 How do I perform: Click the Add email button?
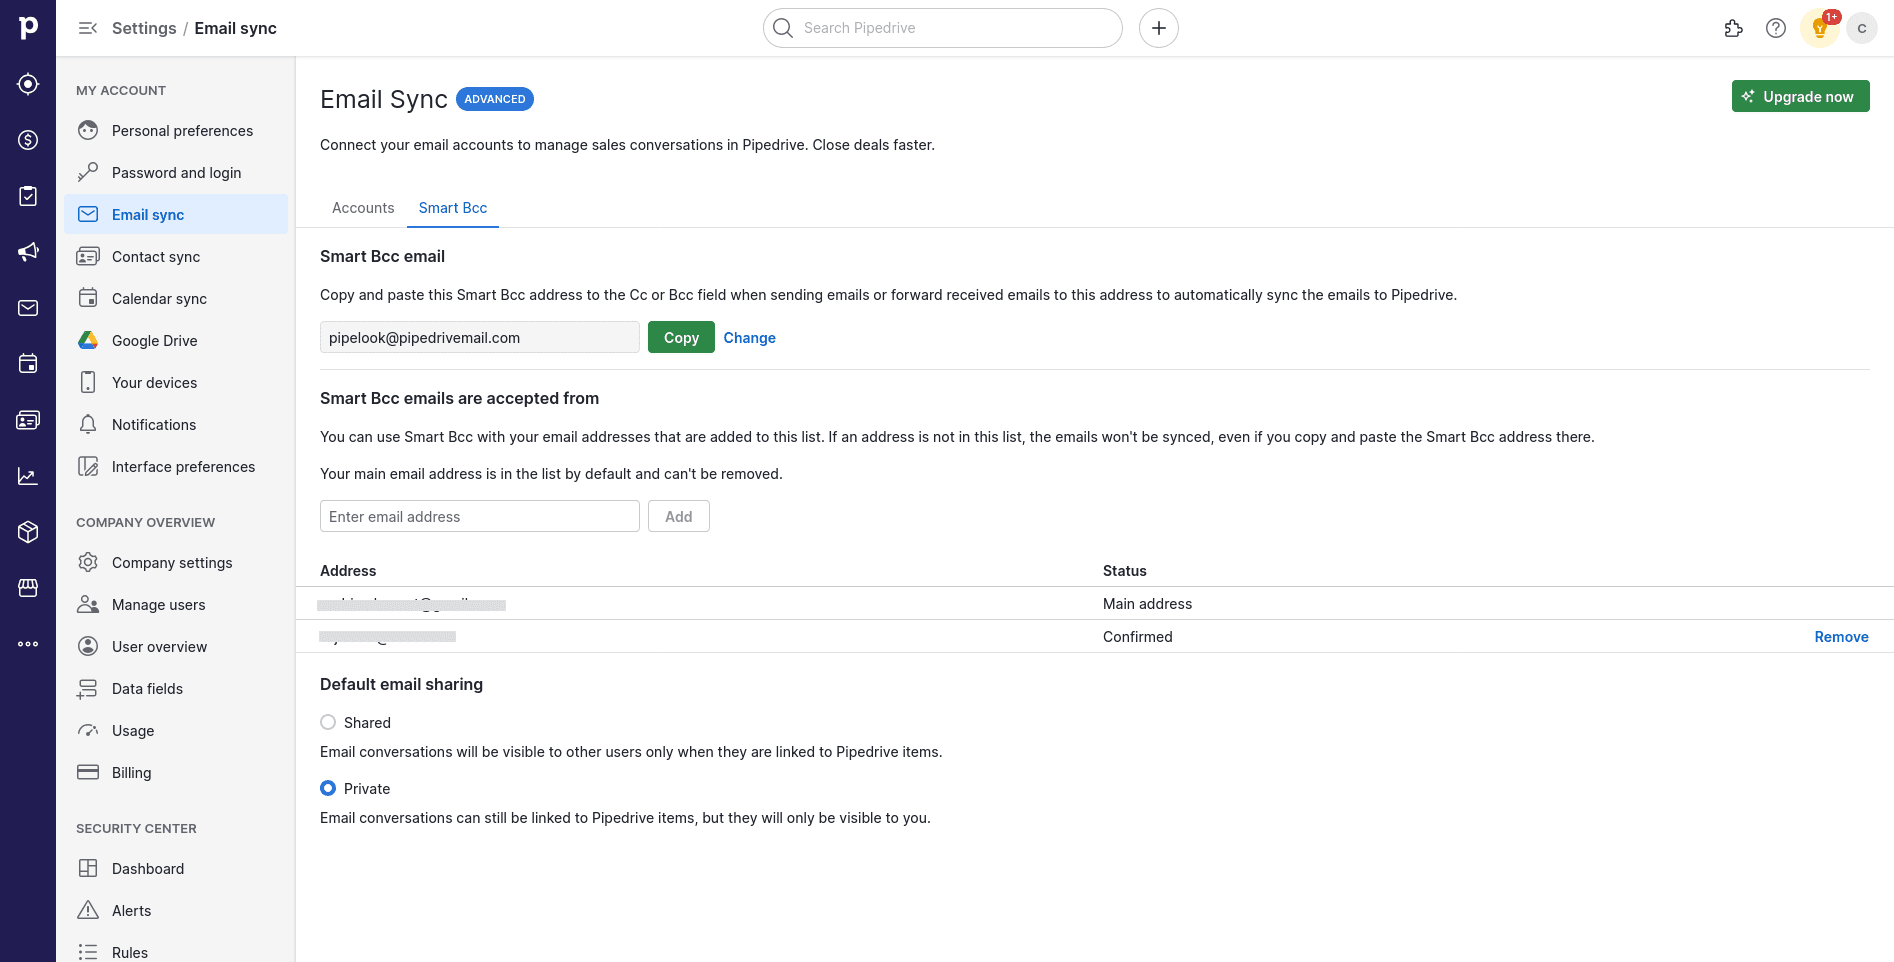click(x=679, y=516)
